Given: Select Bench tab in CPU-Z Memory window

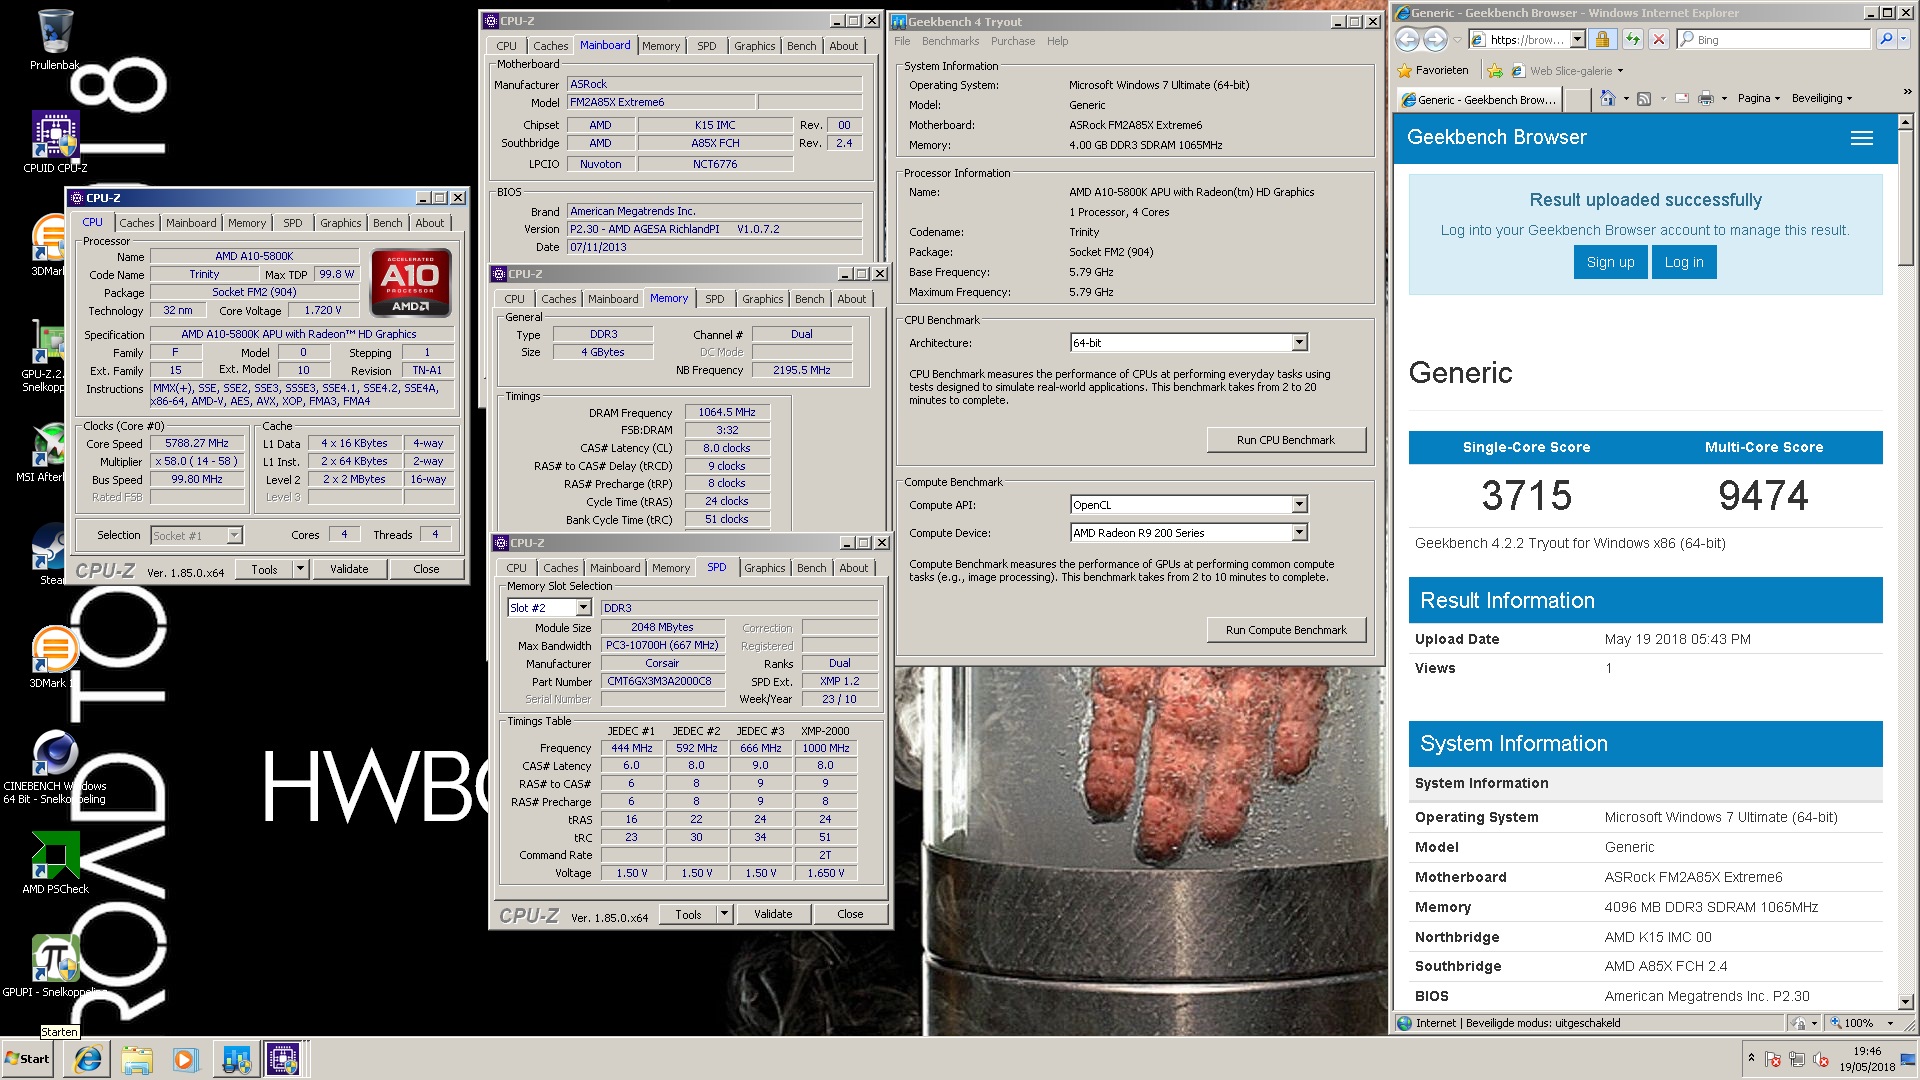Looking at the screenshot, I should (809, 299).
